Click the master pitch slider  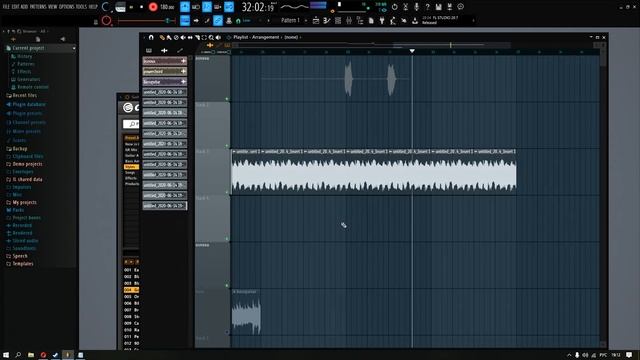[x=147, y=20]
